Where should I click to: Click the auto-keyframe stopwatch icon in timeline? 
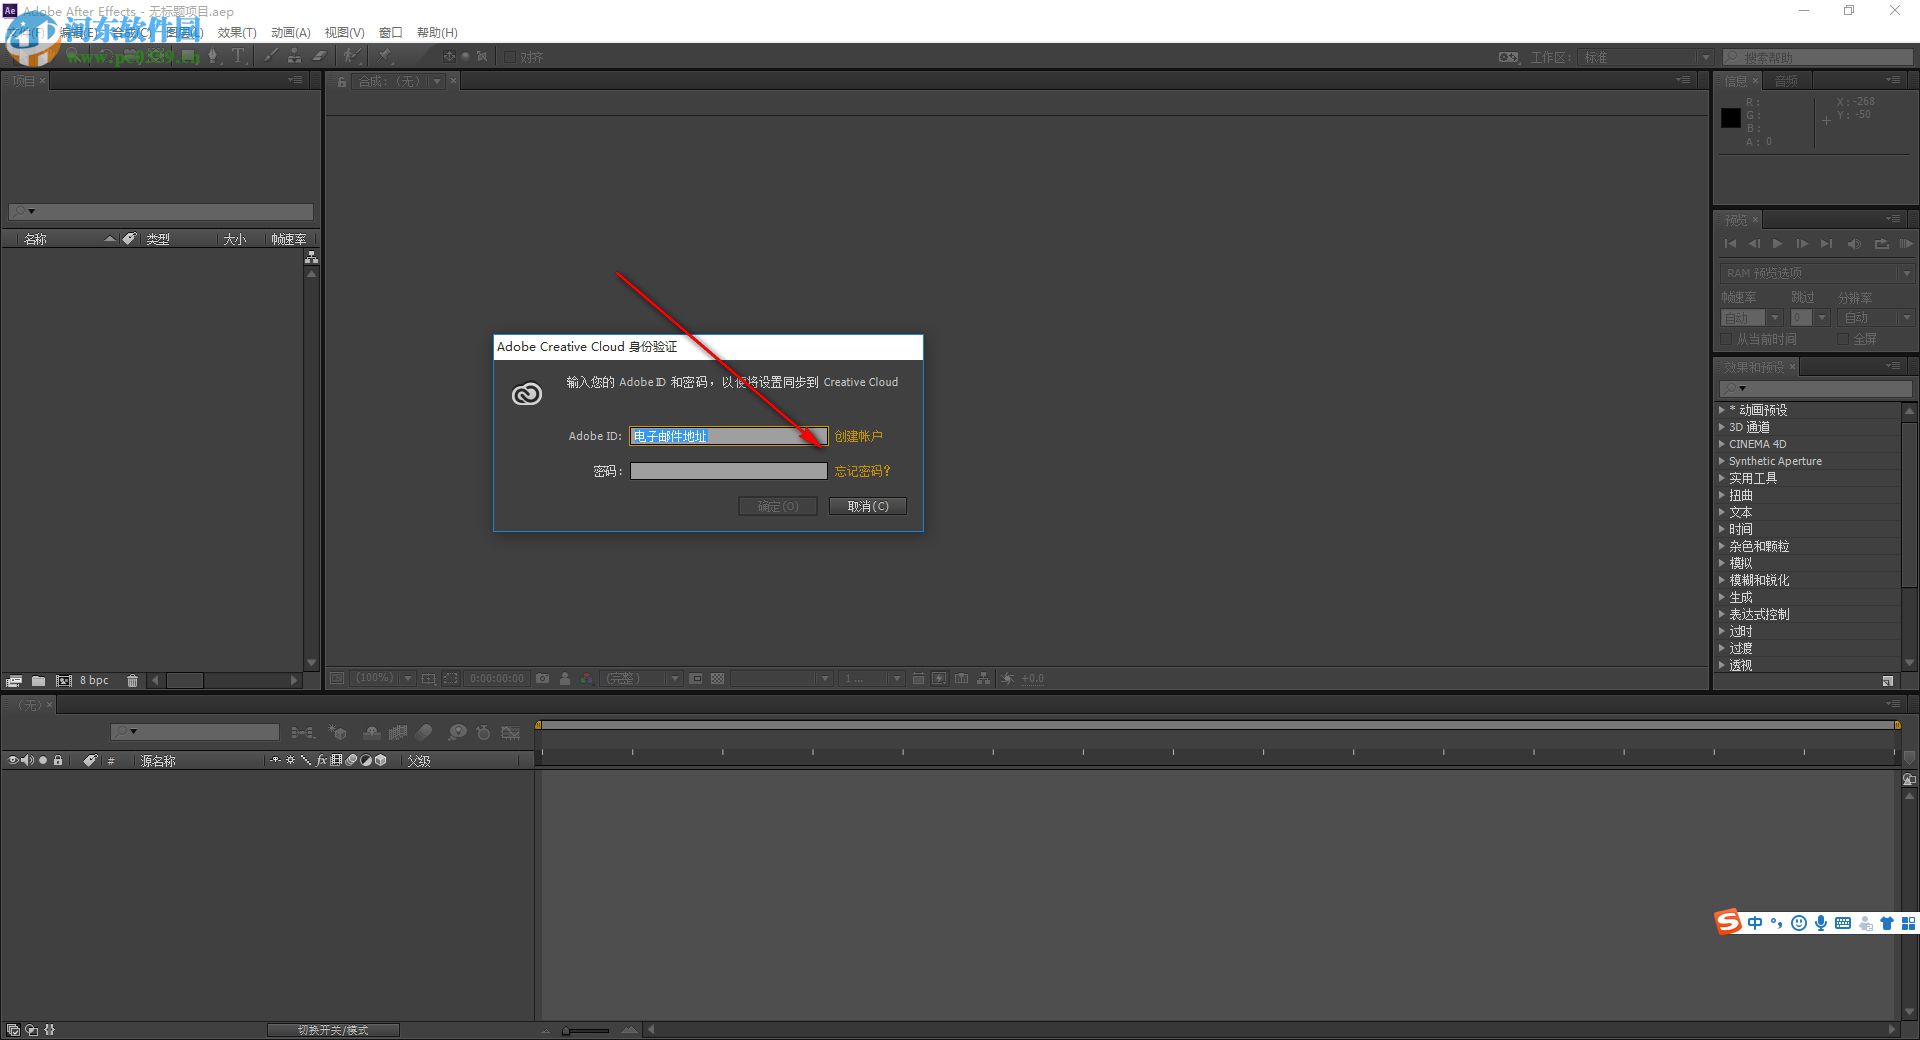click(x=483, y=733)
